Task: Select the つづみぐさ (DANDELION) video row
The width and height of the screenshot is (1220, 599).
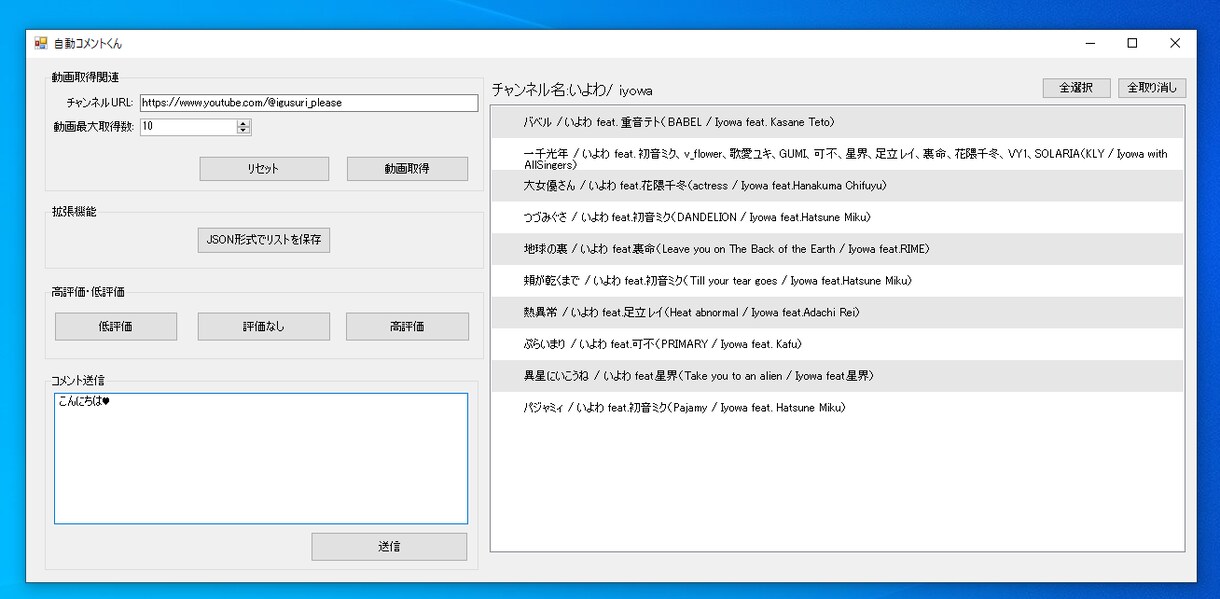Action: (836, 217)
